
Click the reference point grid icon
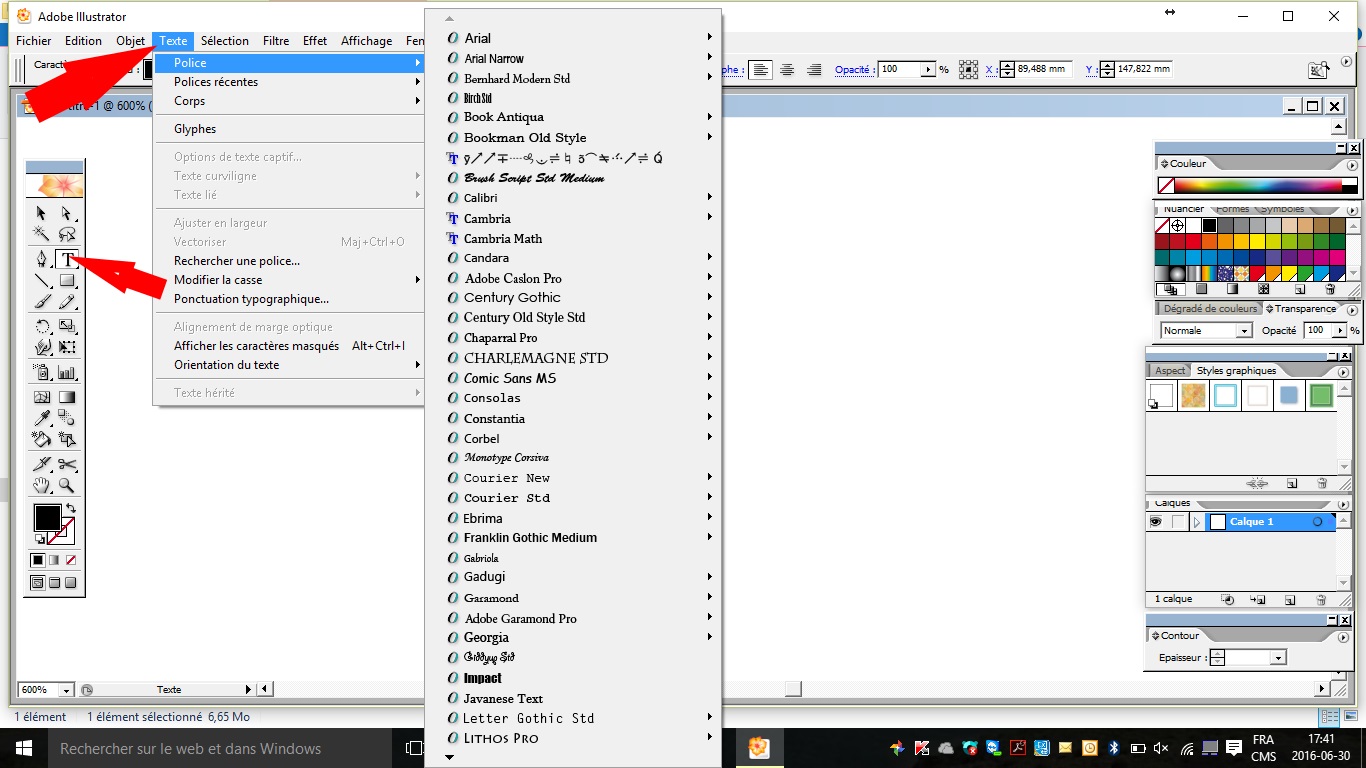[968, 70]
